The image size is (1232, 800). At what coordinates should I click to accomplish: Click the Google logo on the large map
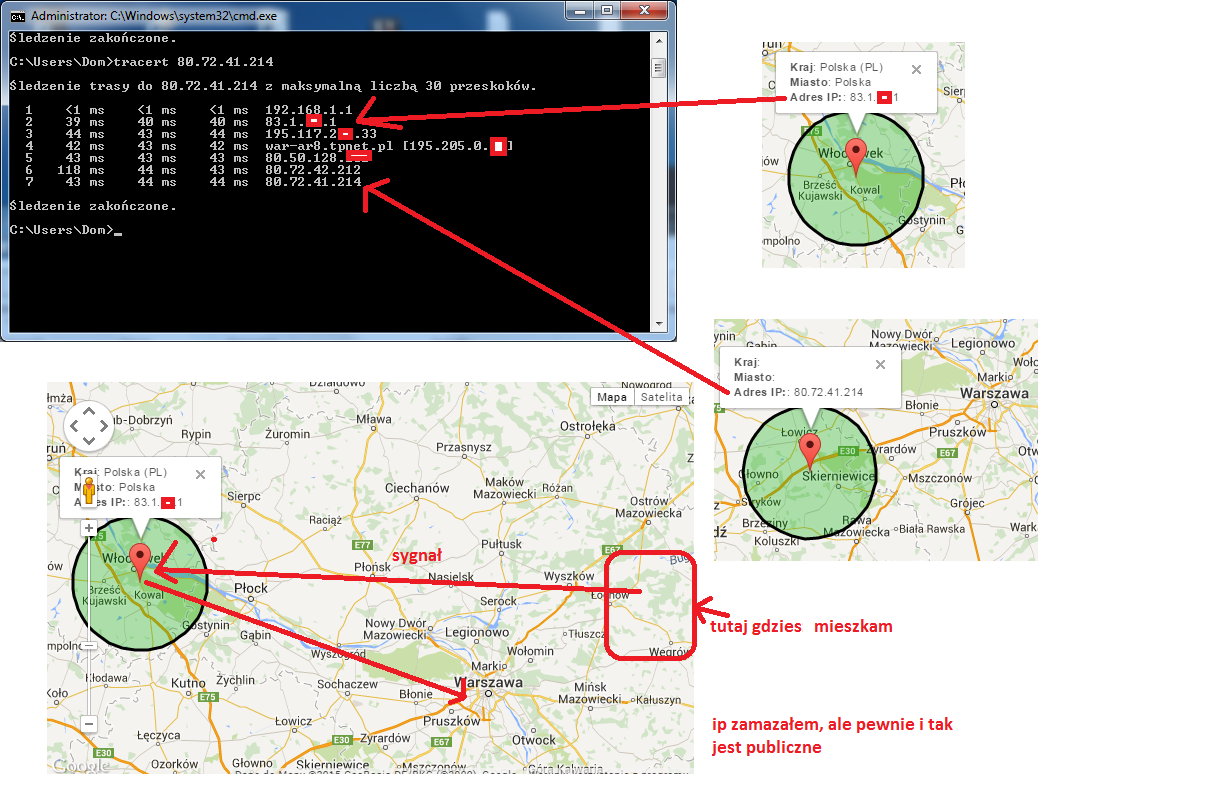pyautogui.click(x=81, y=765)
